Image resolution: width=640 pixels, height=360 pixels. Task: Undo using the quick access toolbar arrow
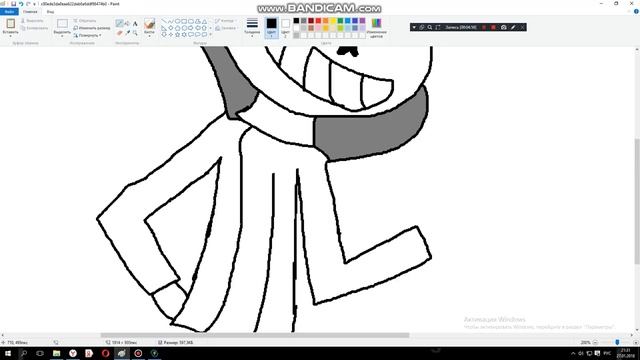pos(21,4)
